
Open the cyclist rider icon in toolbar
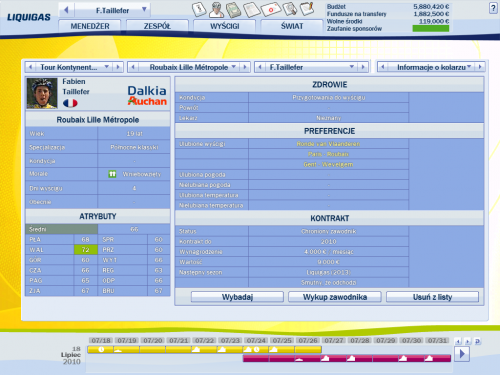216,10
